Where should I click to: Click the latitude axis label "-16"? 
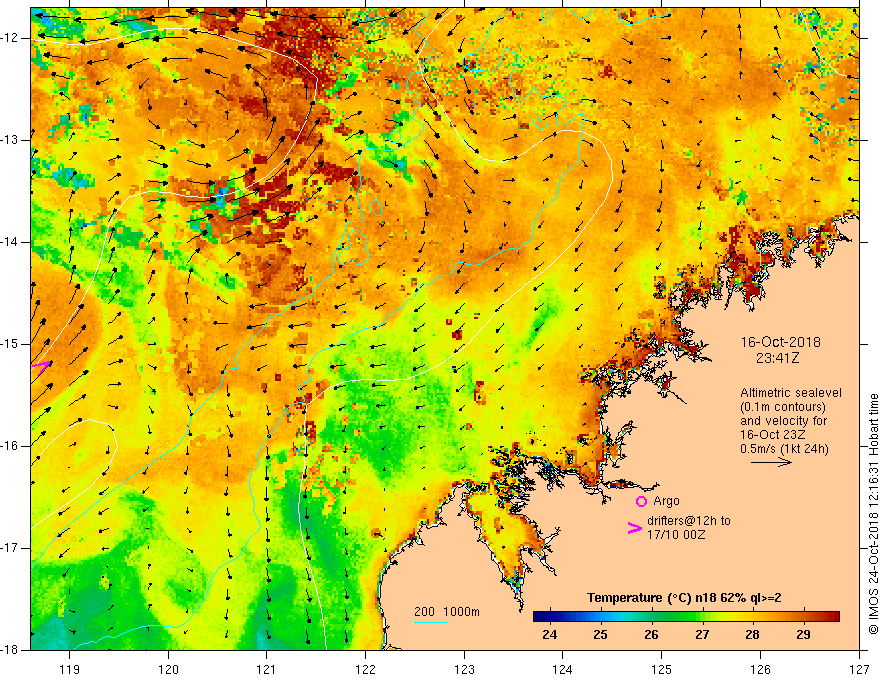point(11,446)
